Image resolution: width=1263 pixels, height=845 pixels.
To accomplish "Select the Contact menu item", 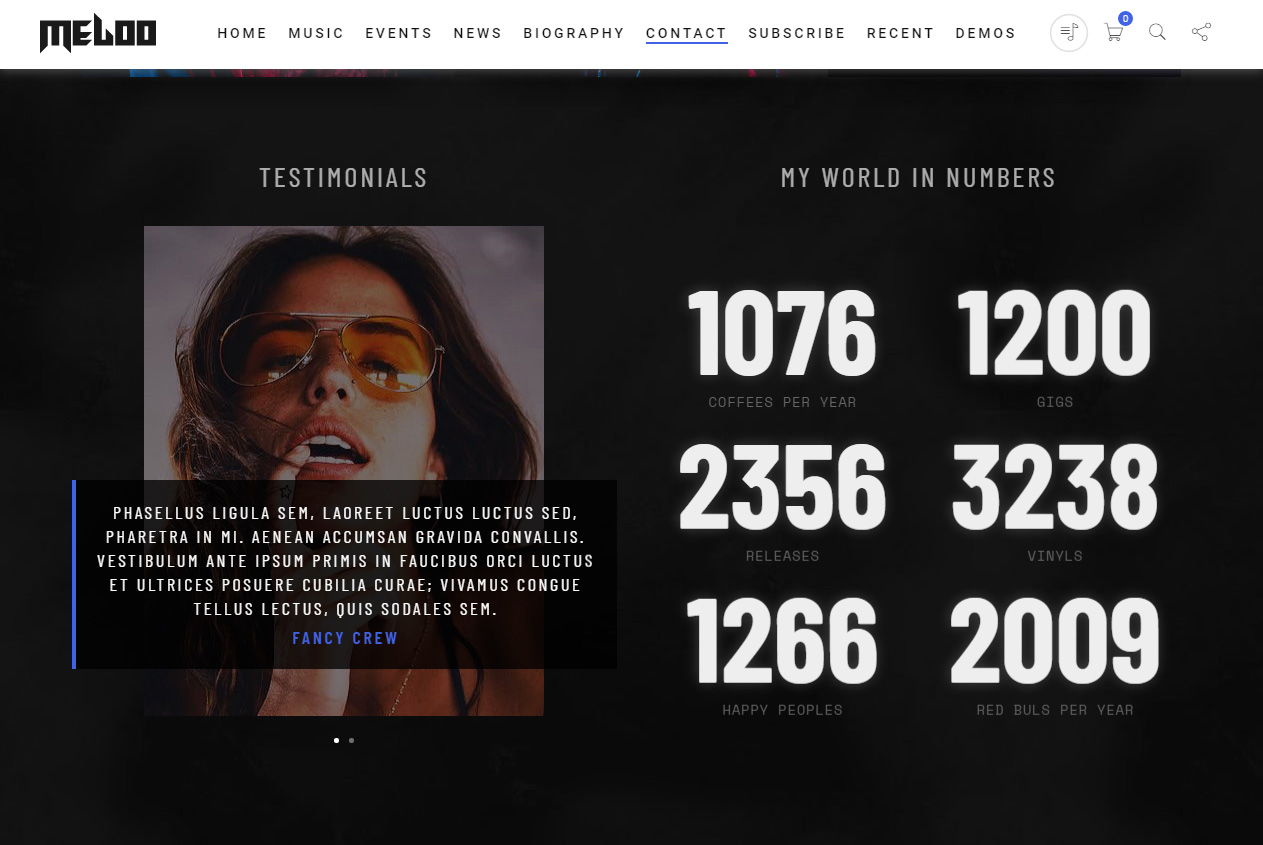I will point(686,33).
